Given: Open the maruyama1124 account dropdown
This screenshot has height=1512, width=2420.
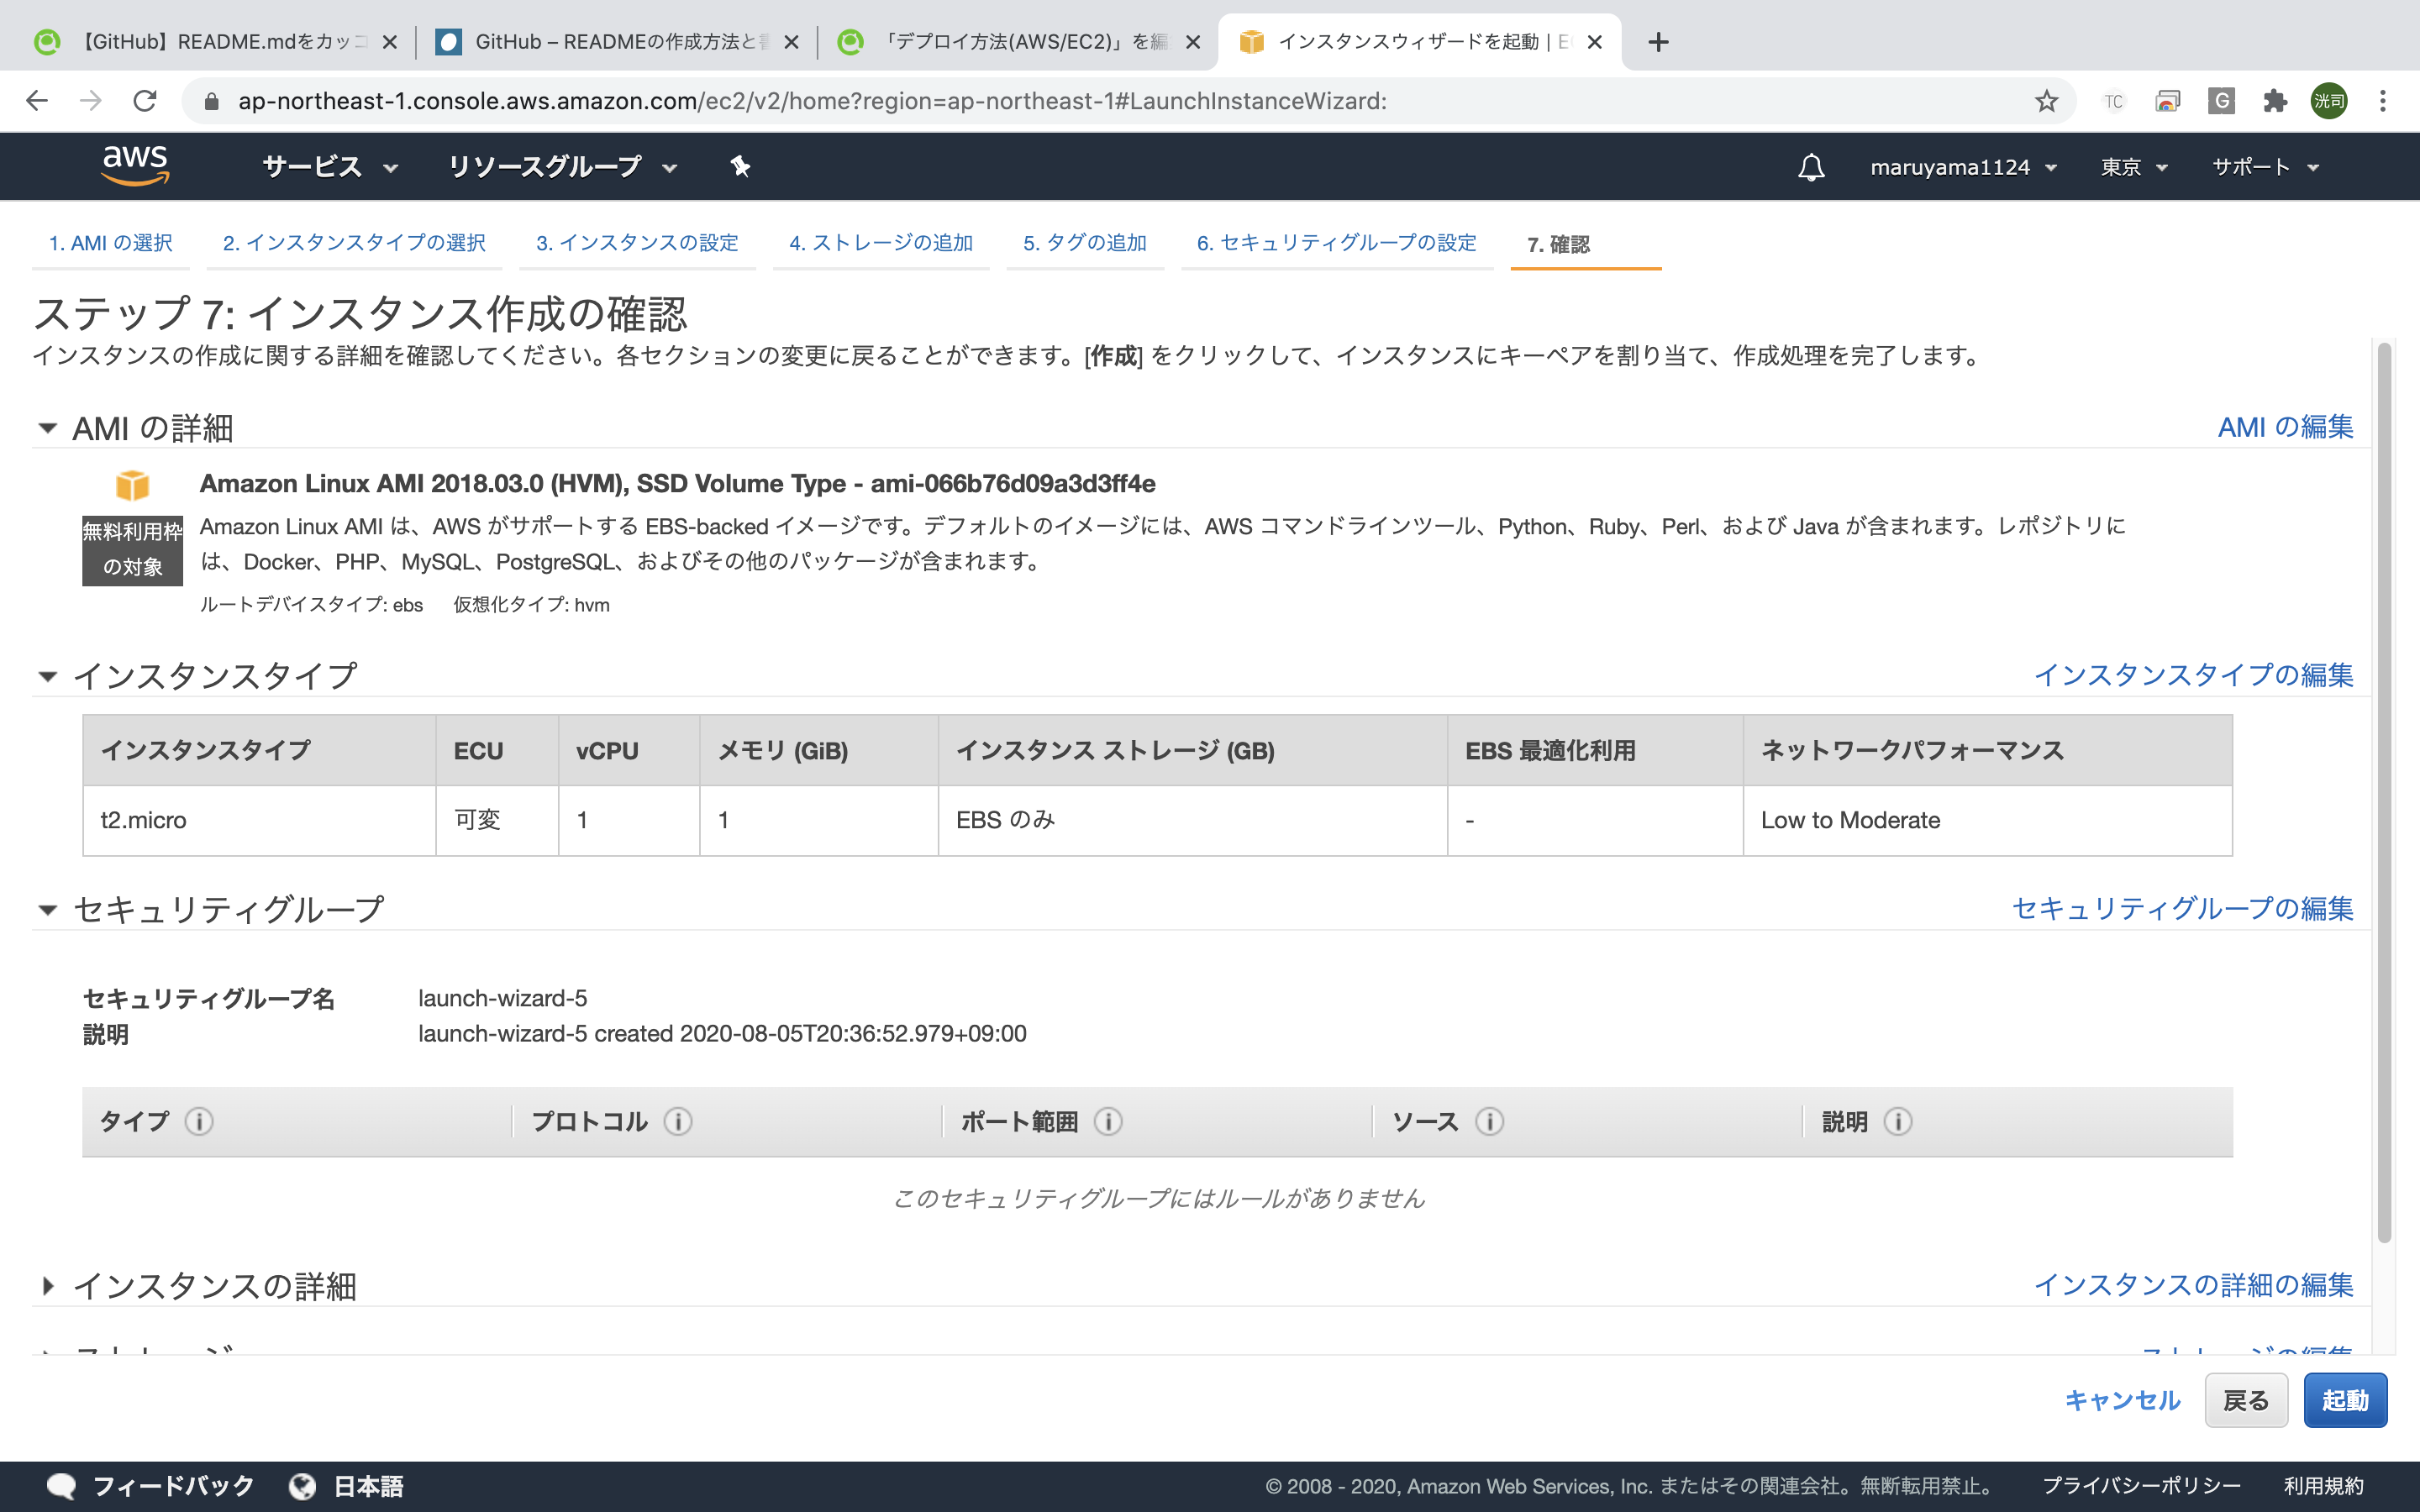Looking at the screenshot, I should coord(1964,167).
